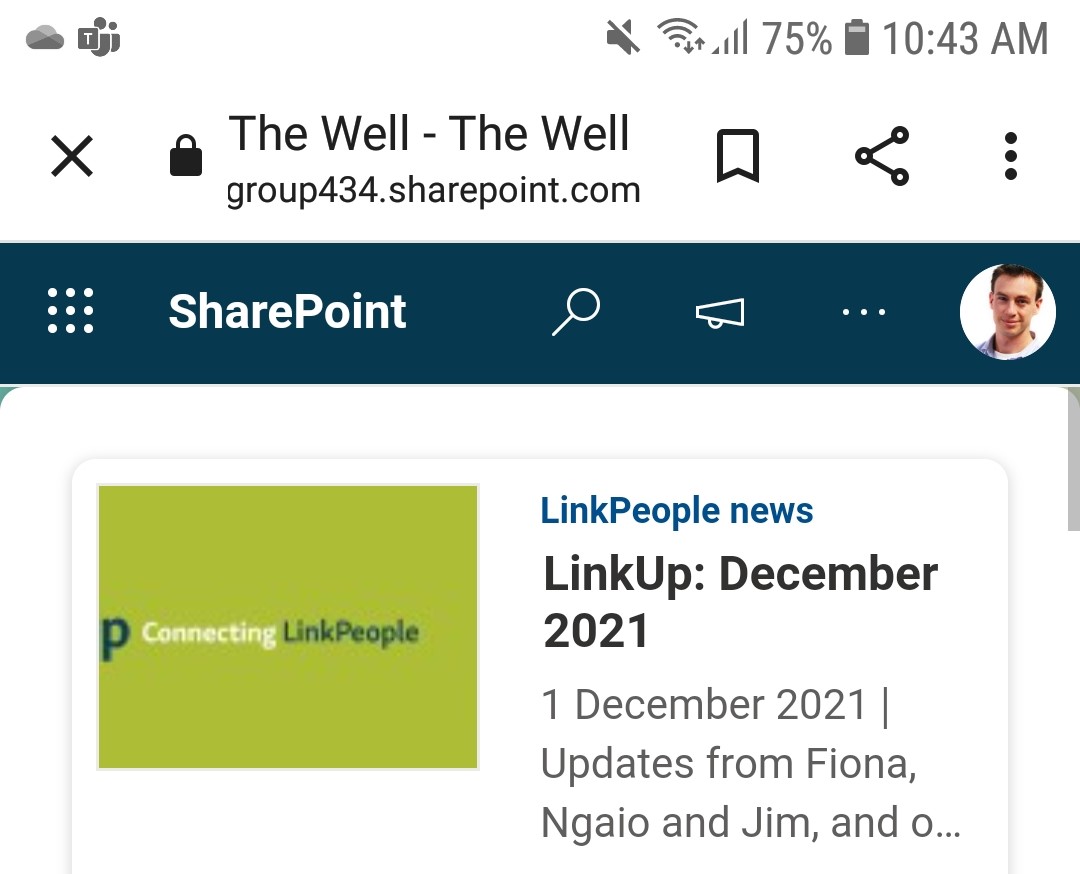Click the group434.sharepoint.com address text
This screenshot has height=874, width=1080.
[434, 190]
